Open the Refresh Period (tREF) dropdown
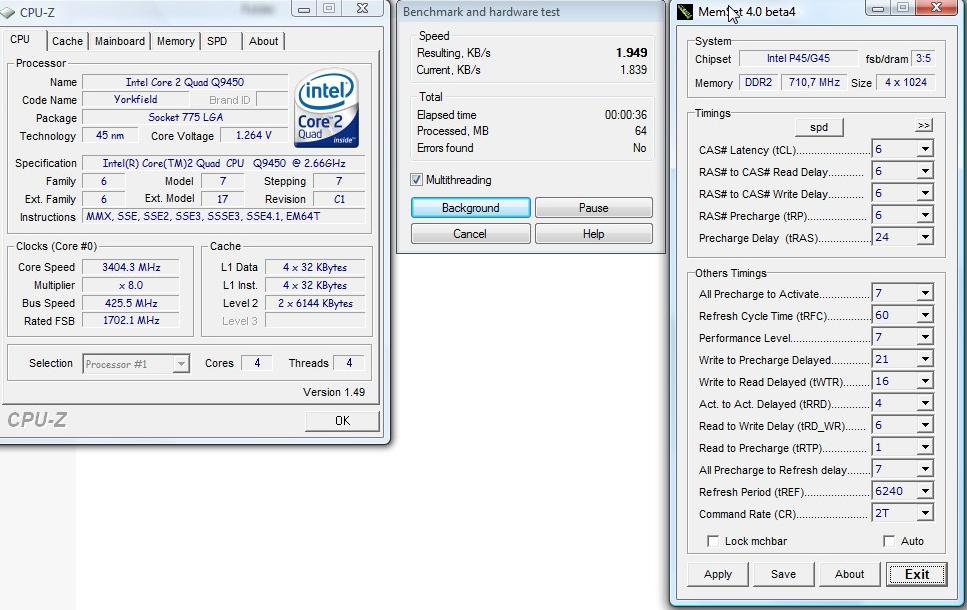This screenshot has height=610, width=967. click(x=925, y=492)
